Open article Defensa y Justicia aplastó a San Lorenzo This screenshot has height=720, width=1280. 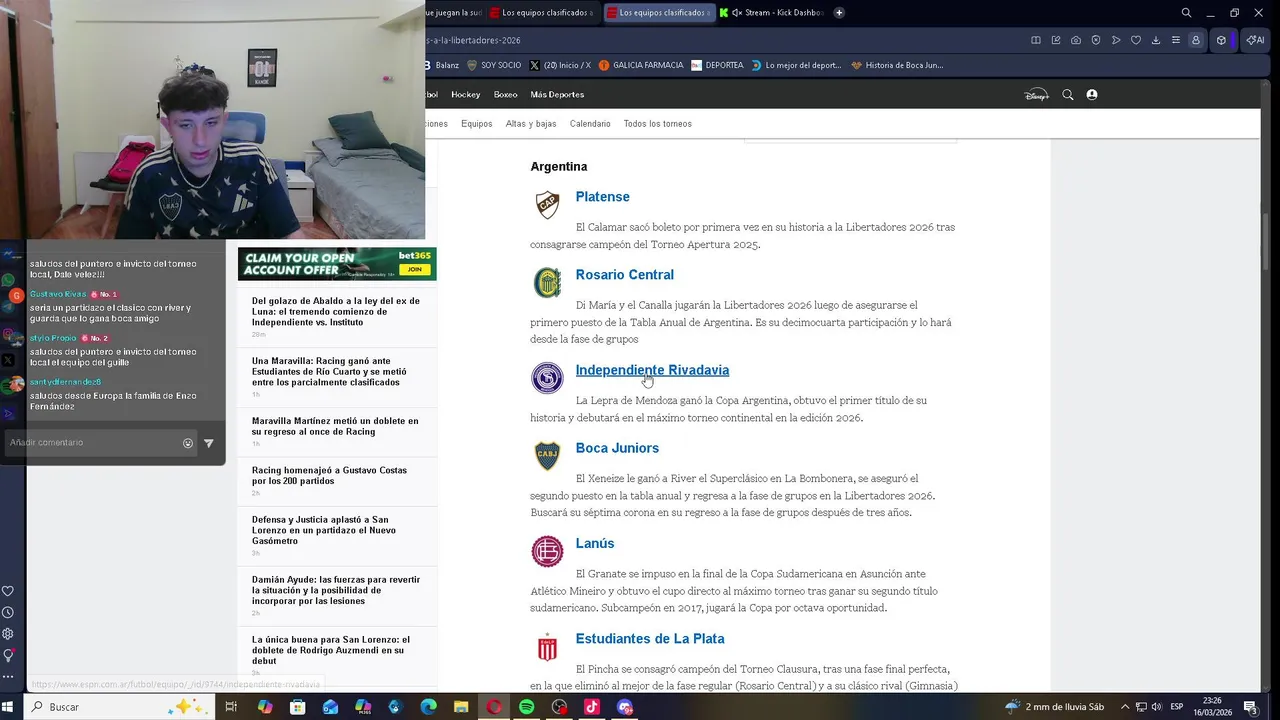(x=324, y=530)
